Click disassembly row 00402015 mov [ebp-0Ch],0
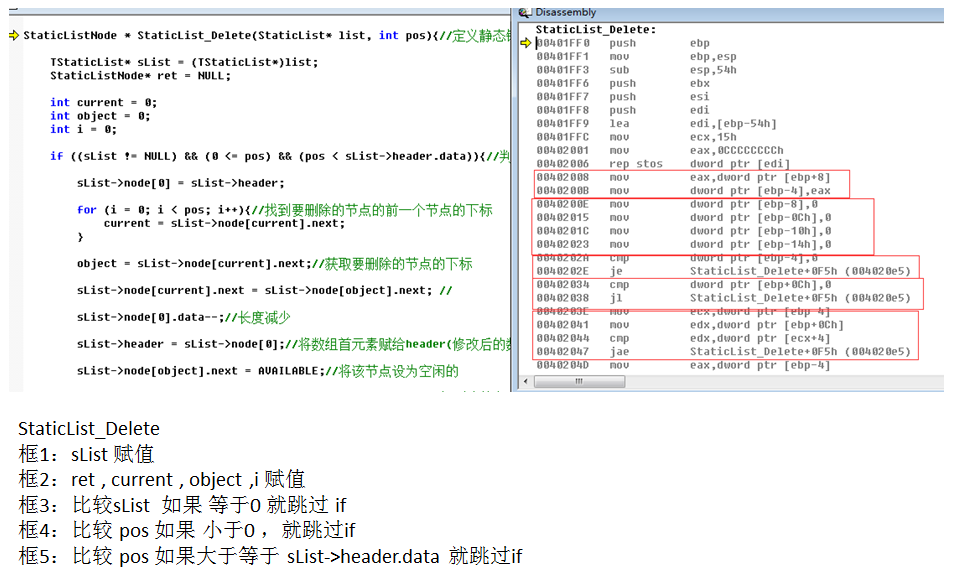Viewport: 958px width, 584px height. [x=684, y=217]
